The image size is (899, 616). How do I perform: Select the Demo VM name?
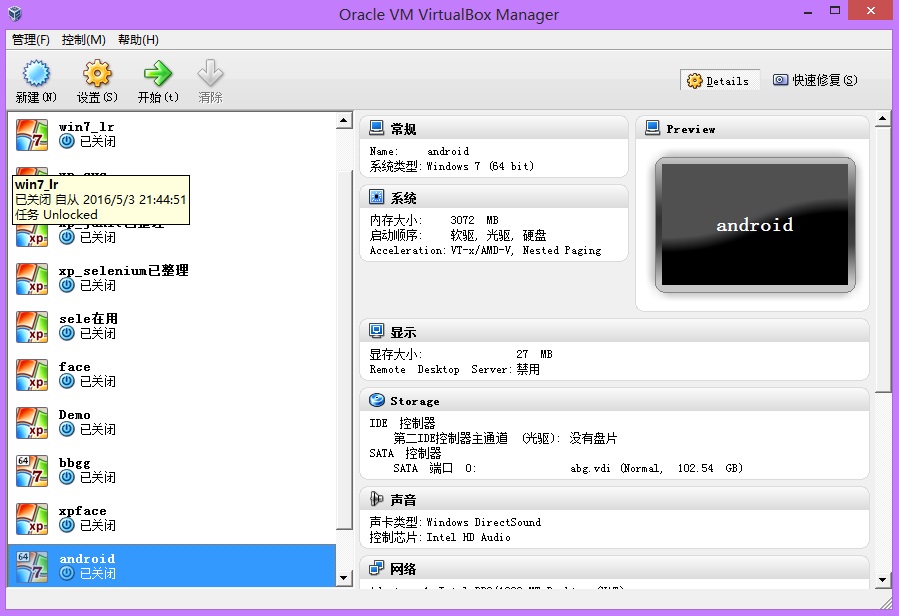pyautogui.click(x=75, y=415)
